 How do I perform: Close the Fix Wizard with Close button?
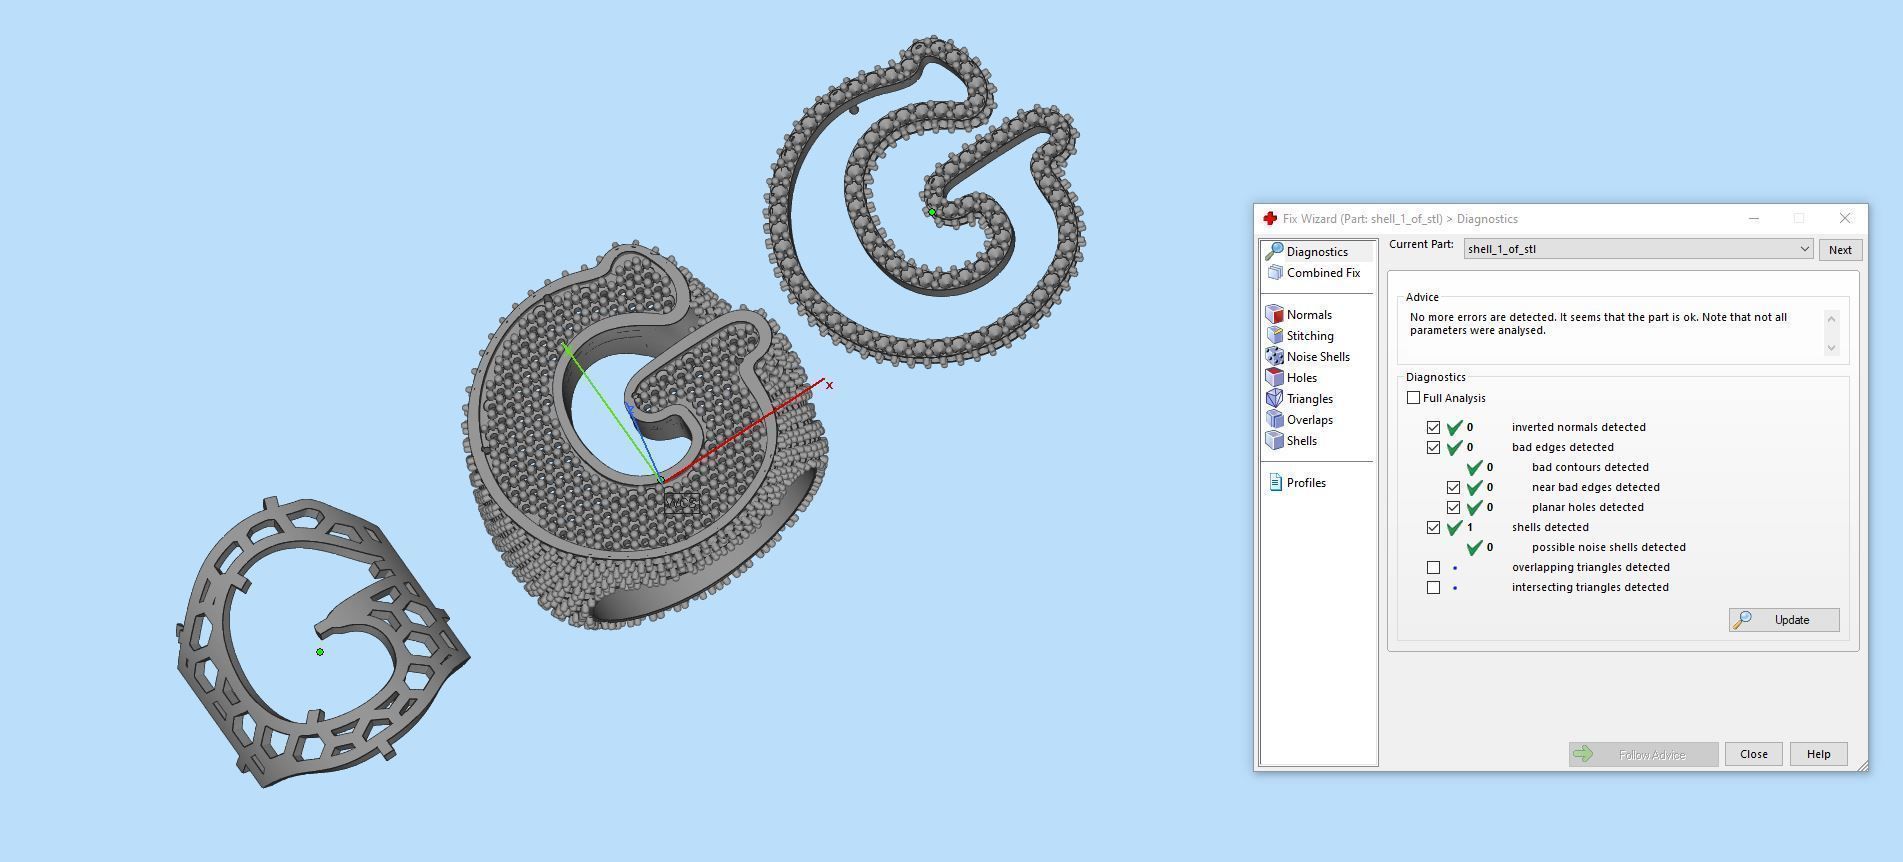pos(1753,754)
